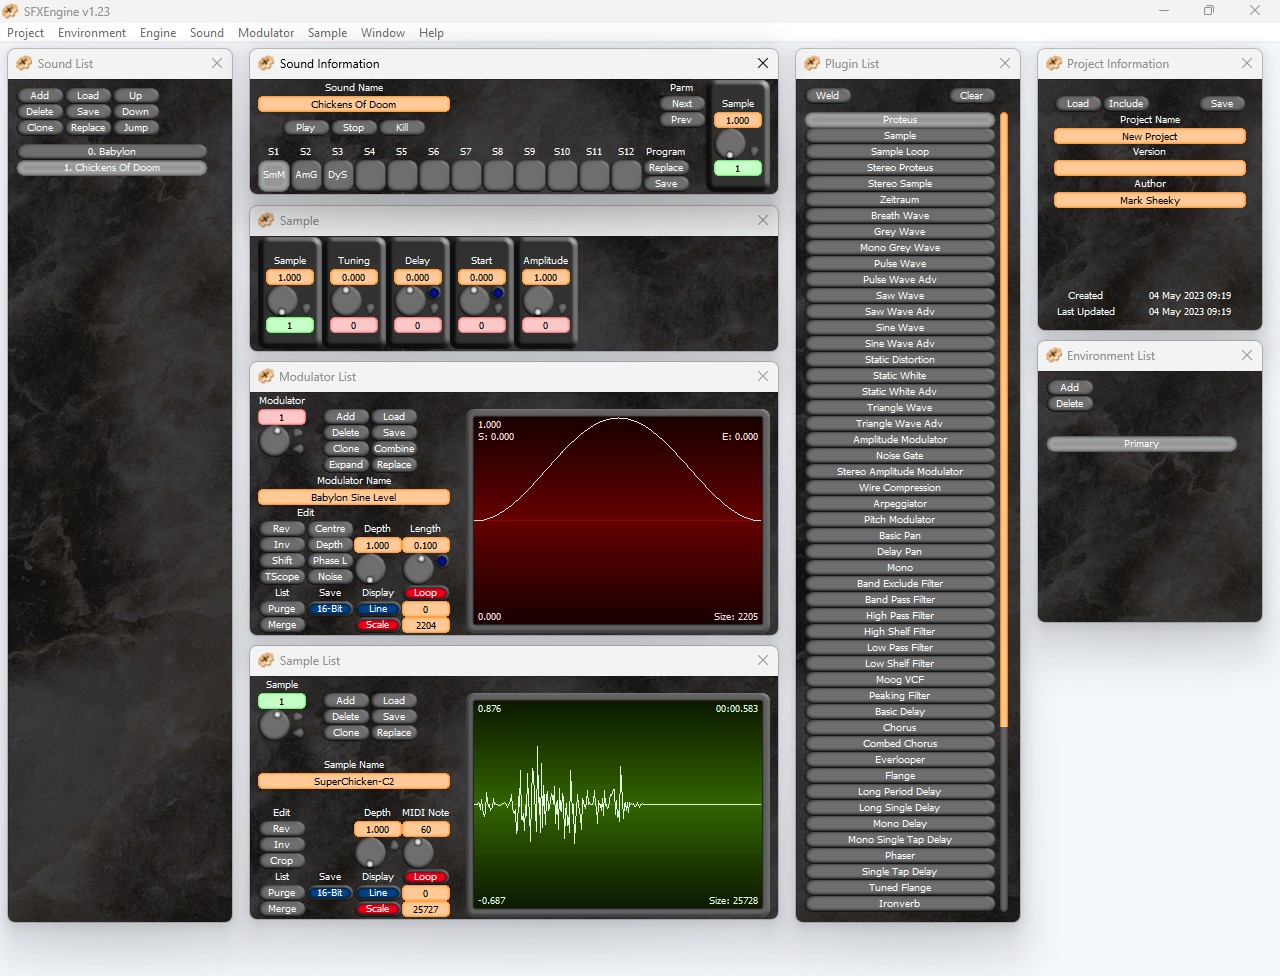Close the Plugin List panel

tap(1005, 63)
